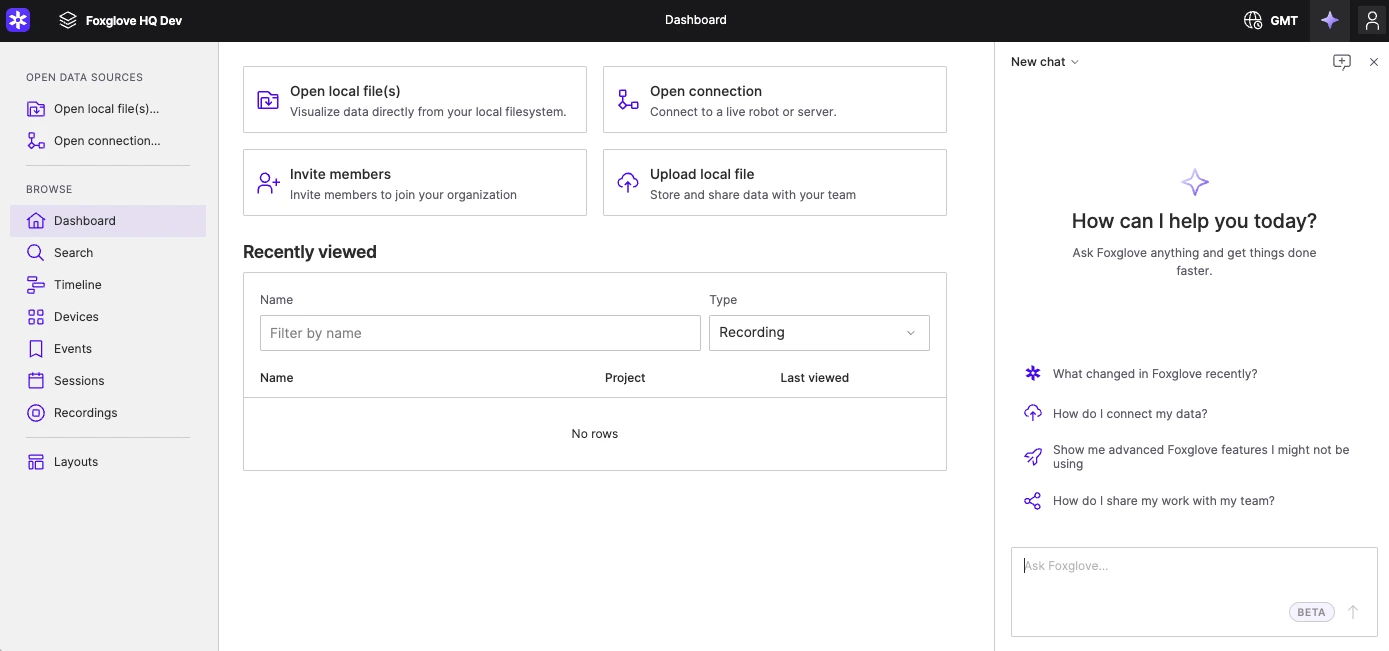Click the Invite members card
Image resolution: width=1389 pixels, height=651 pixels.
tap(415, 183)
